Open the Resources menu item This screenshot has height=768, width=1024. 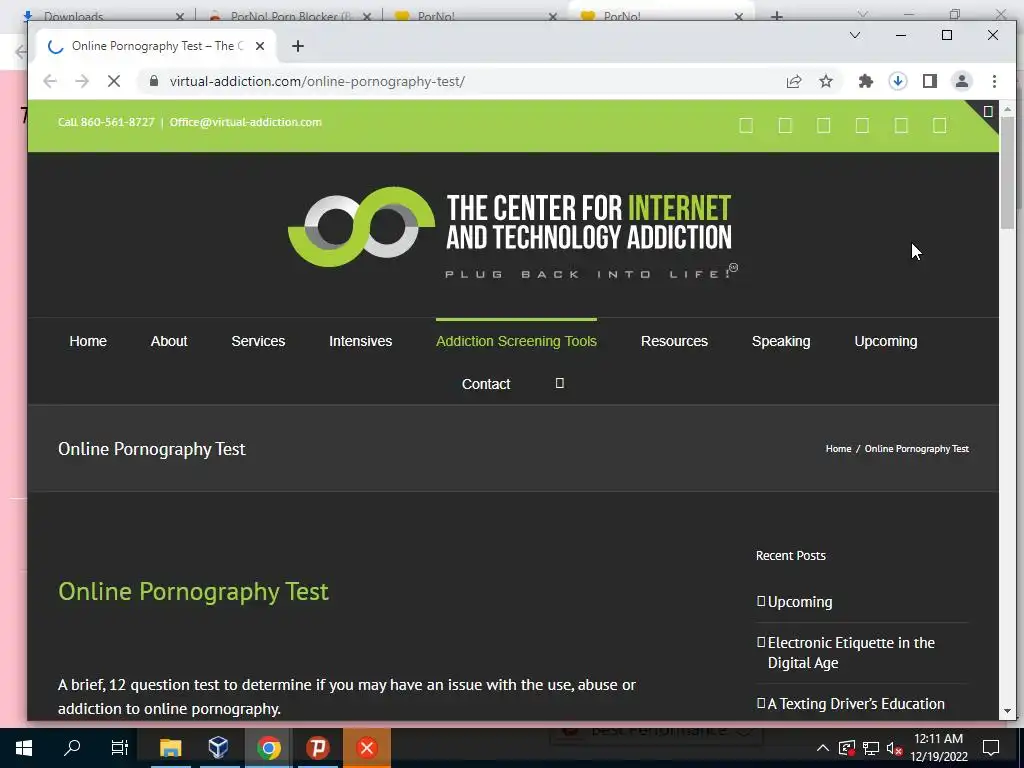[x=675, y=341]
